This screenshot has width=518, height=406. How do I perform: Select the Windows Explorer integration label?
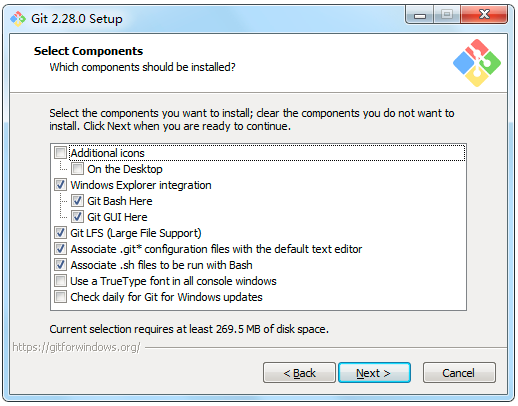coord(141,185)
